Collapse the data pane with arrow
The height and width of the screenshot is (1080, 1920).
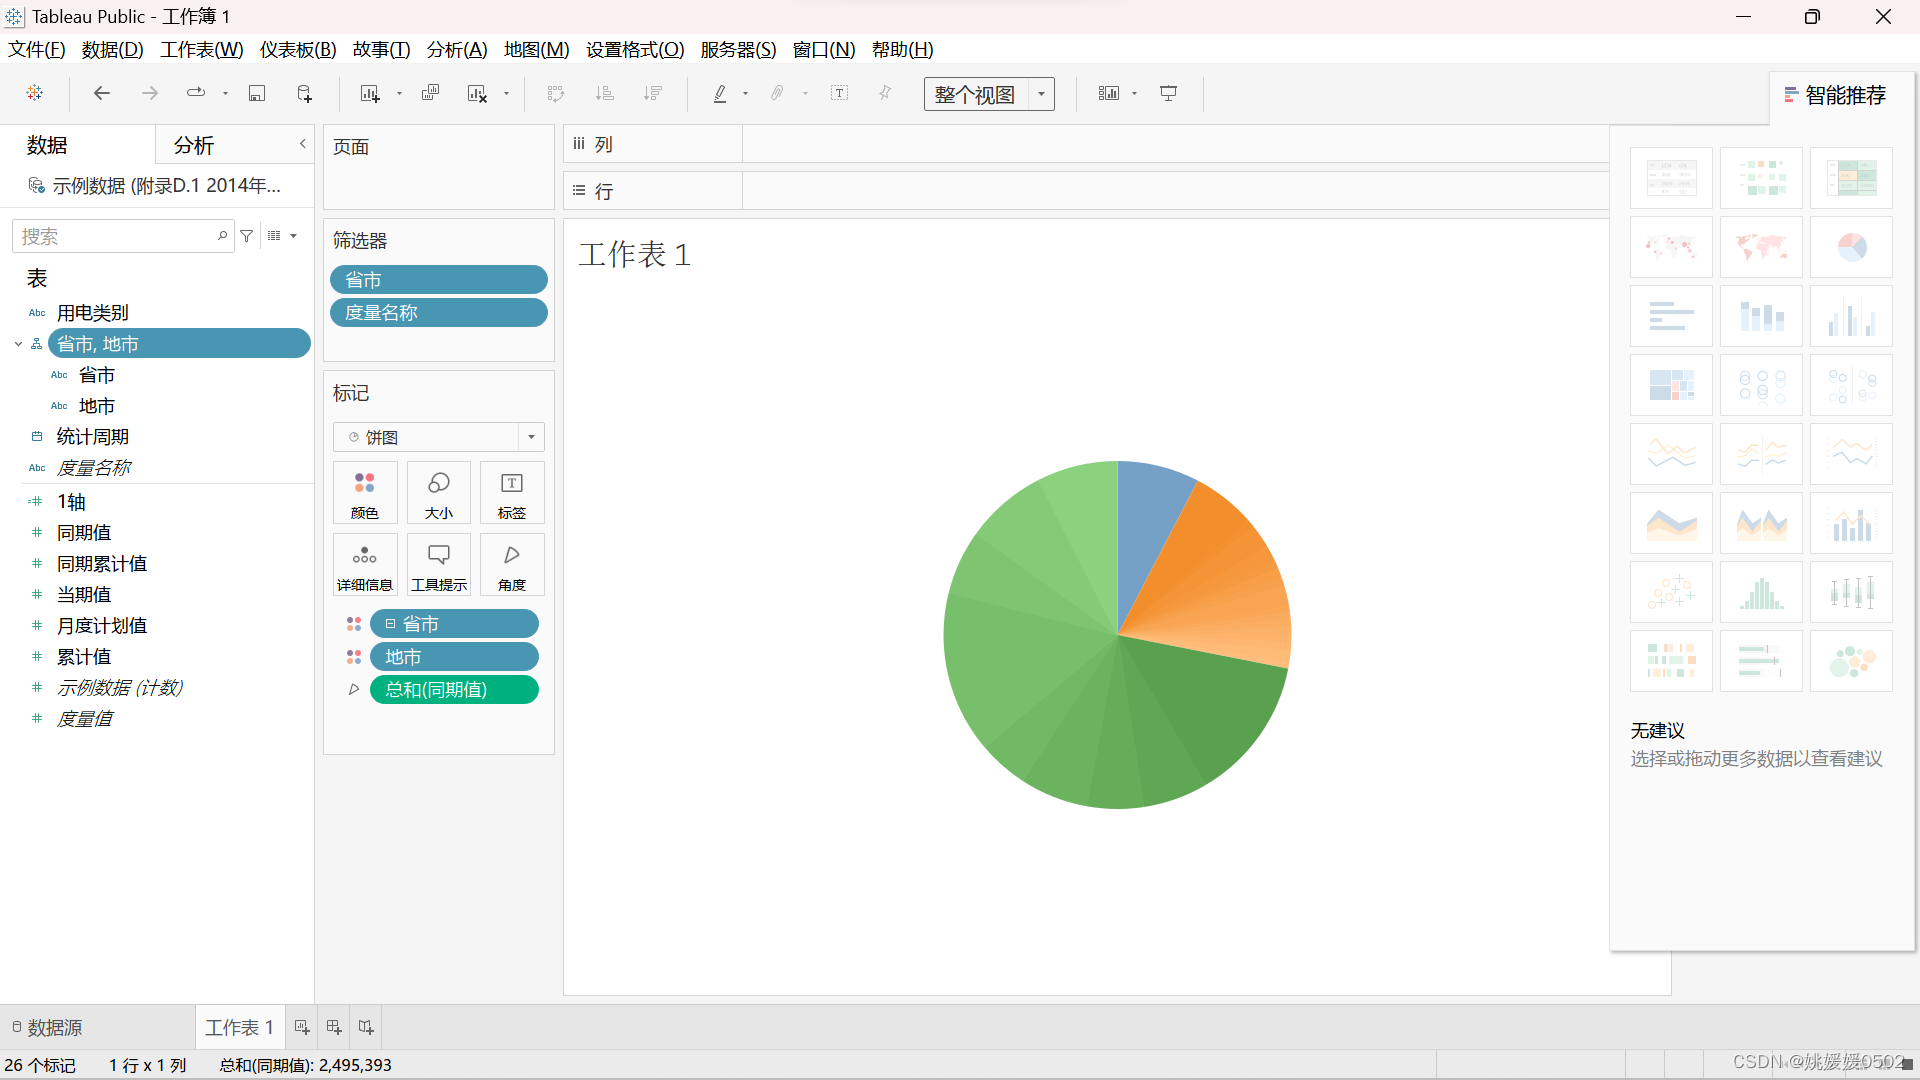coord(302,144)
